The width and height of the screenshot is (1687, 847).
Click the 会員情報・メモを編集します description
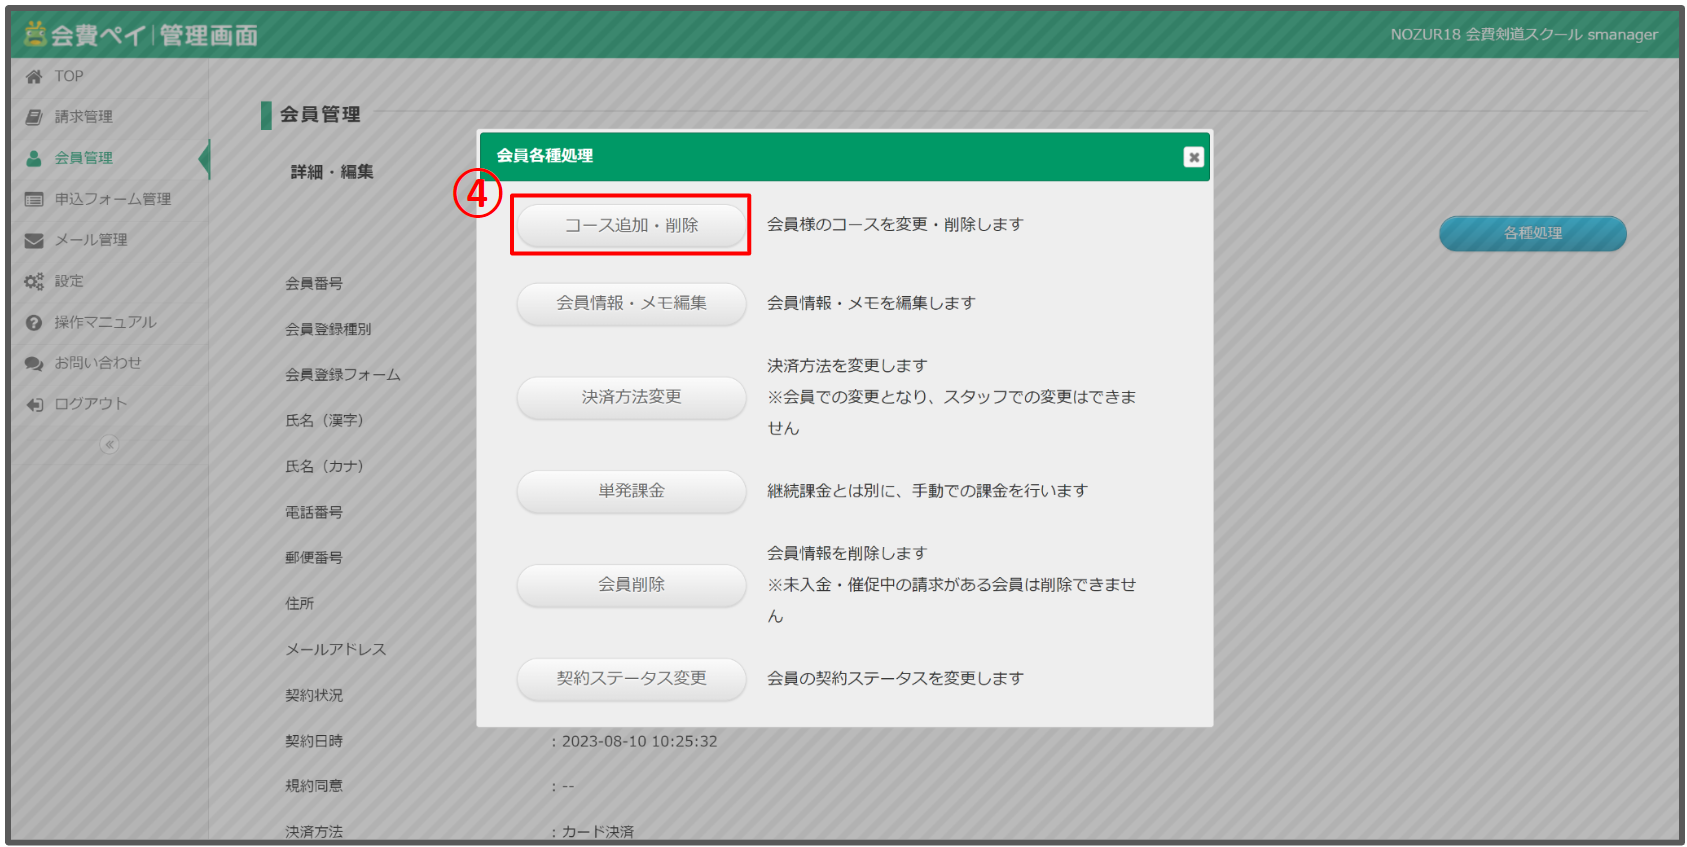871,303
